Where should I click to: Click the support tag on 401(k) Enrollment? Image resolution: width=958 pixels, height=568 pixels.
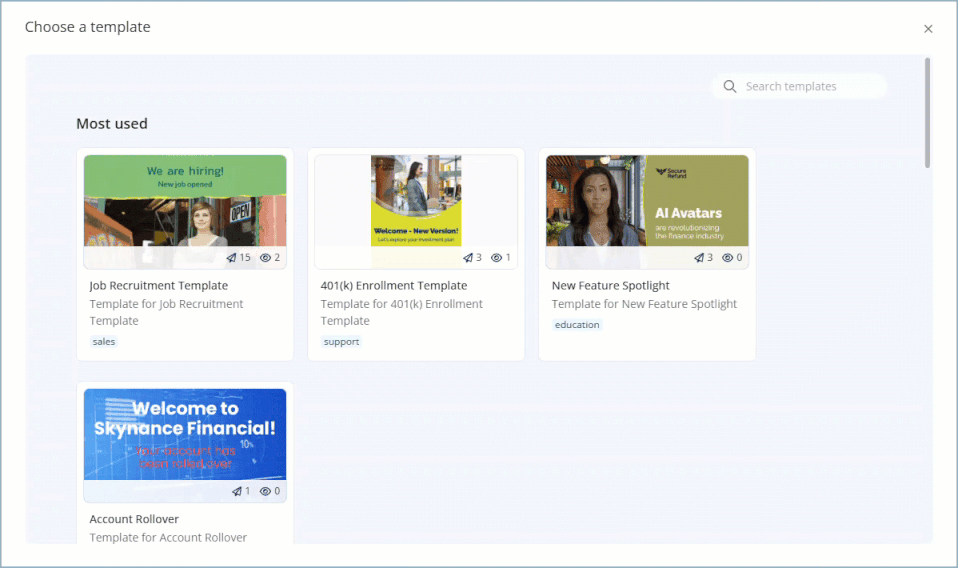click(341, 342)
